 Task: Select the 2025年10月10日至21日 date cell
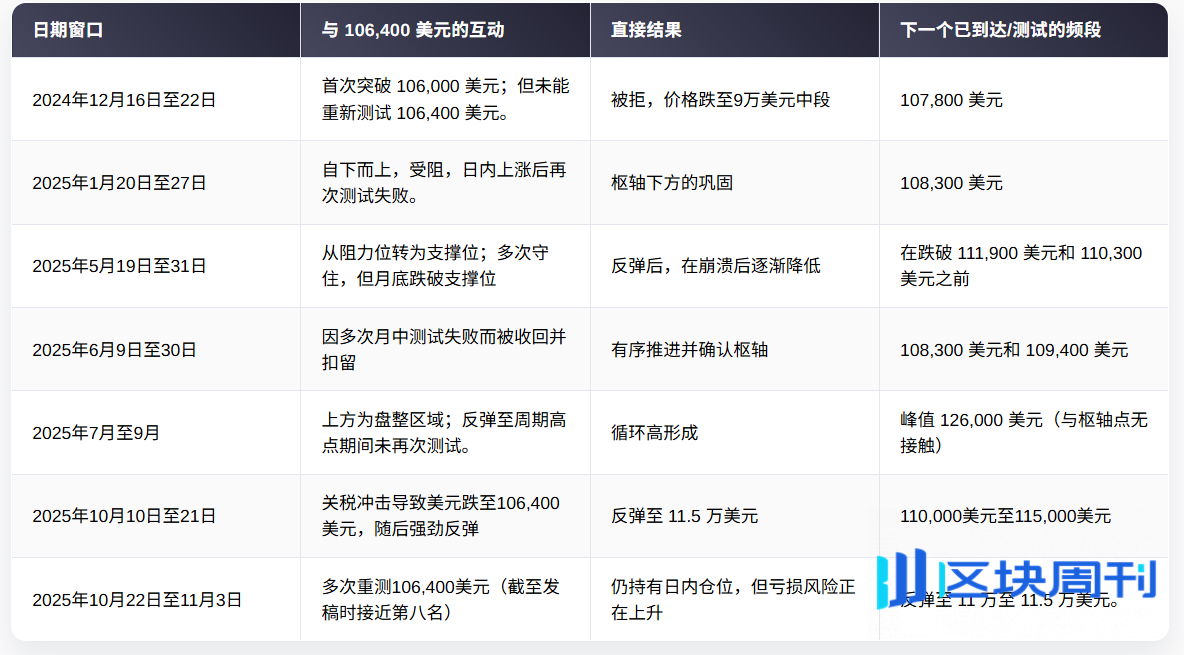(124, 516)
